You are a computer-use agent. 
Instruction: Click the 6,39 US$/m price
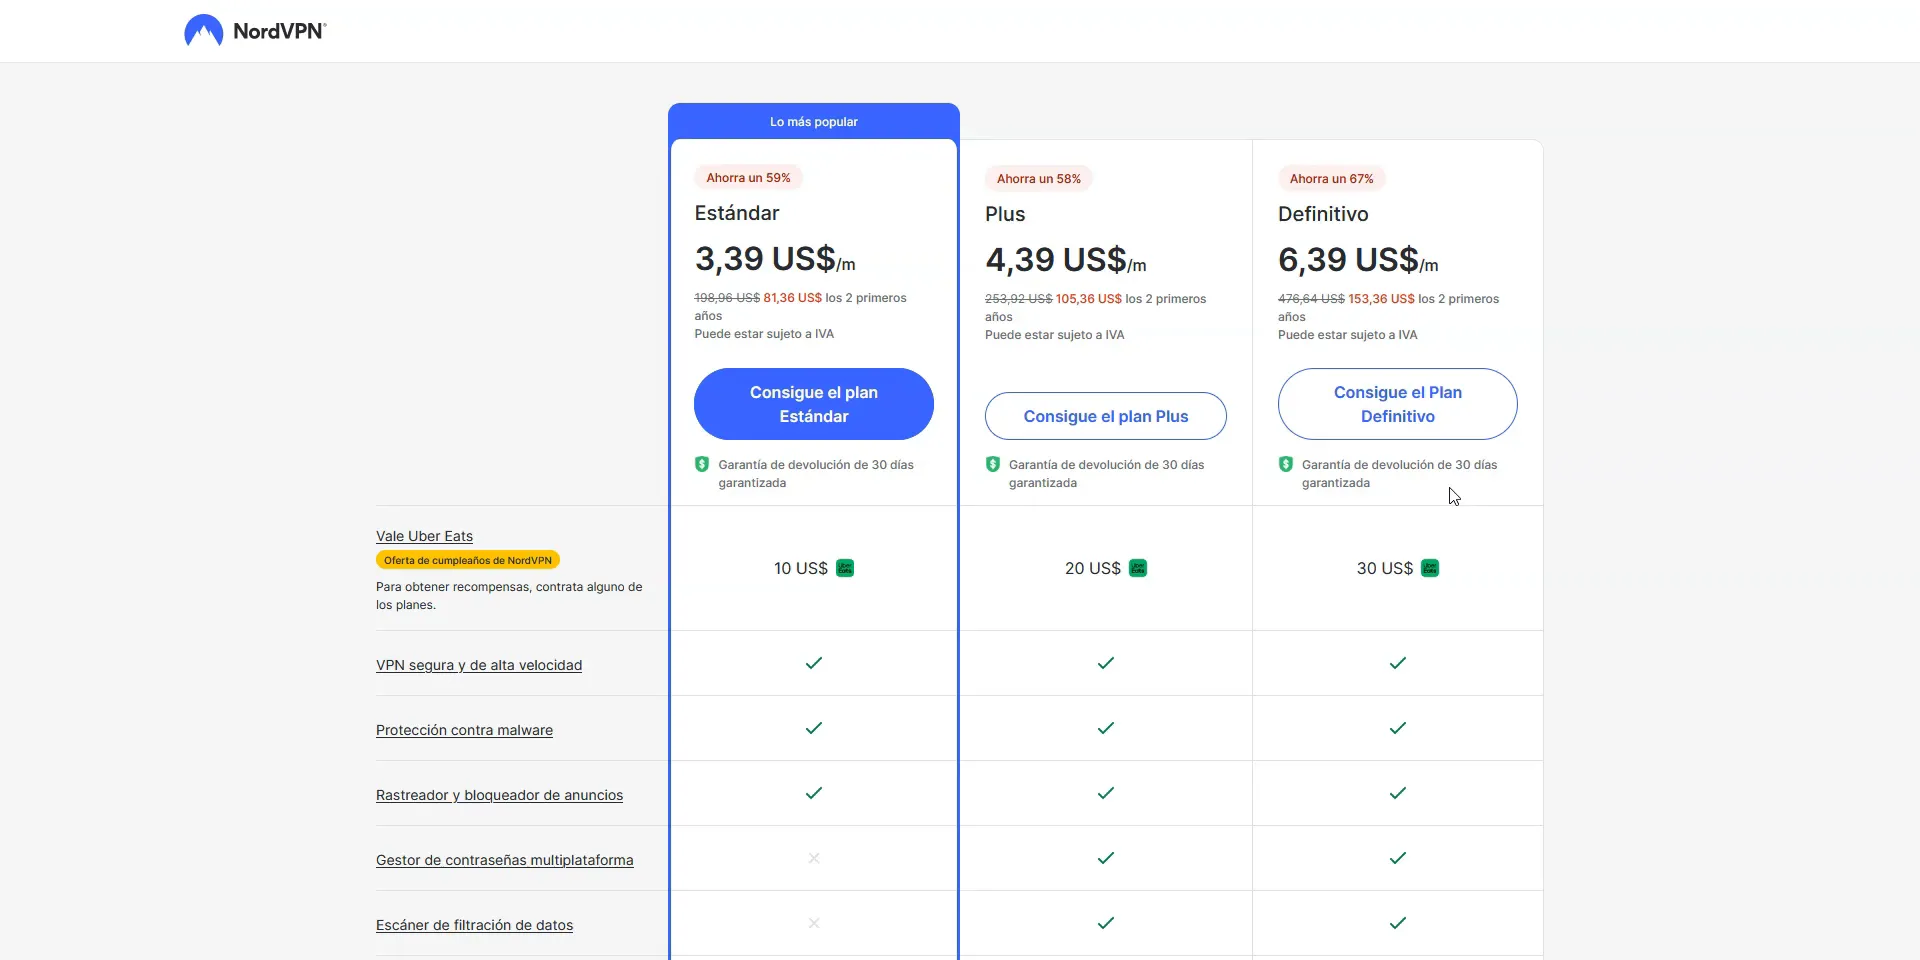(1358, 260)
